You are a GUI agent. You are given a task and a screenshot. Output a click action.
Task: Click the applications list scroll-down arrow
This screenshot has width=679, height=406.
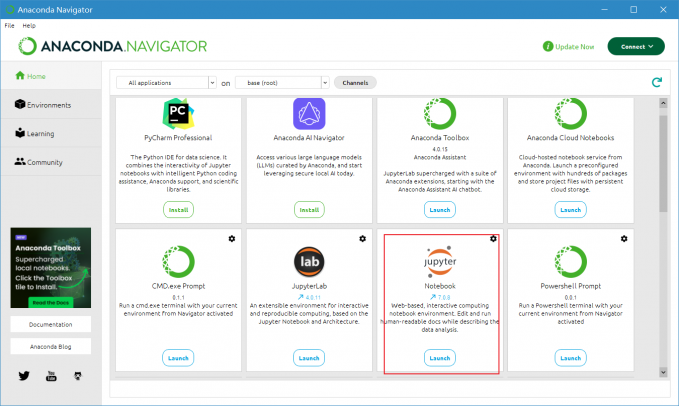click(663, 372)
